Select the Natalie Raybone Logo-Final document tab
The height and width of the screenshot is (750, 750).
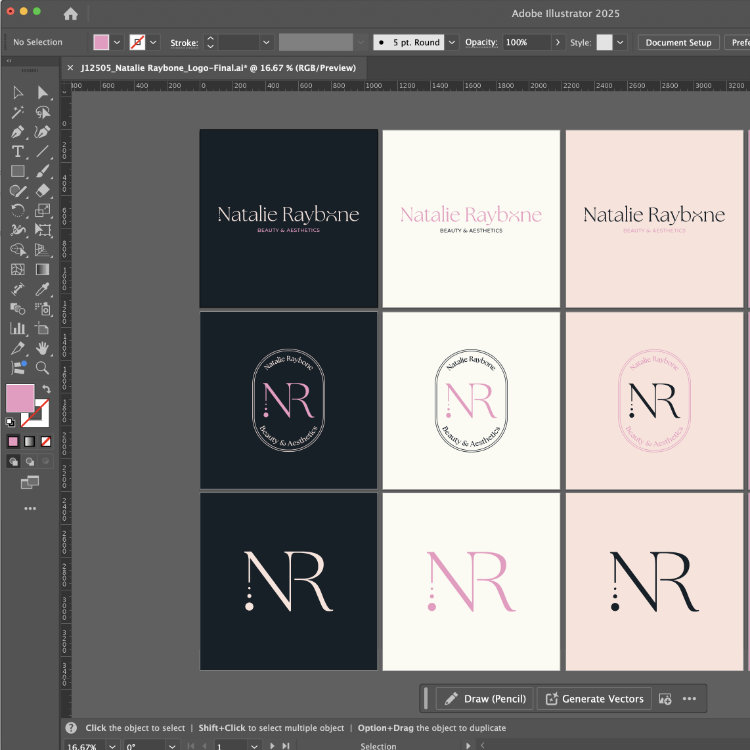[220, 67]
